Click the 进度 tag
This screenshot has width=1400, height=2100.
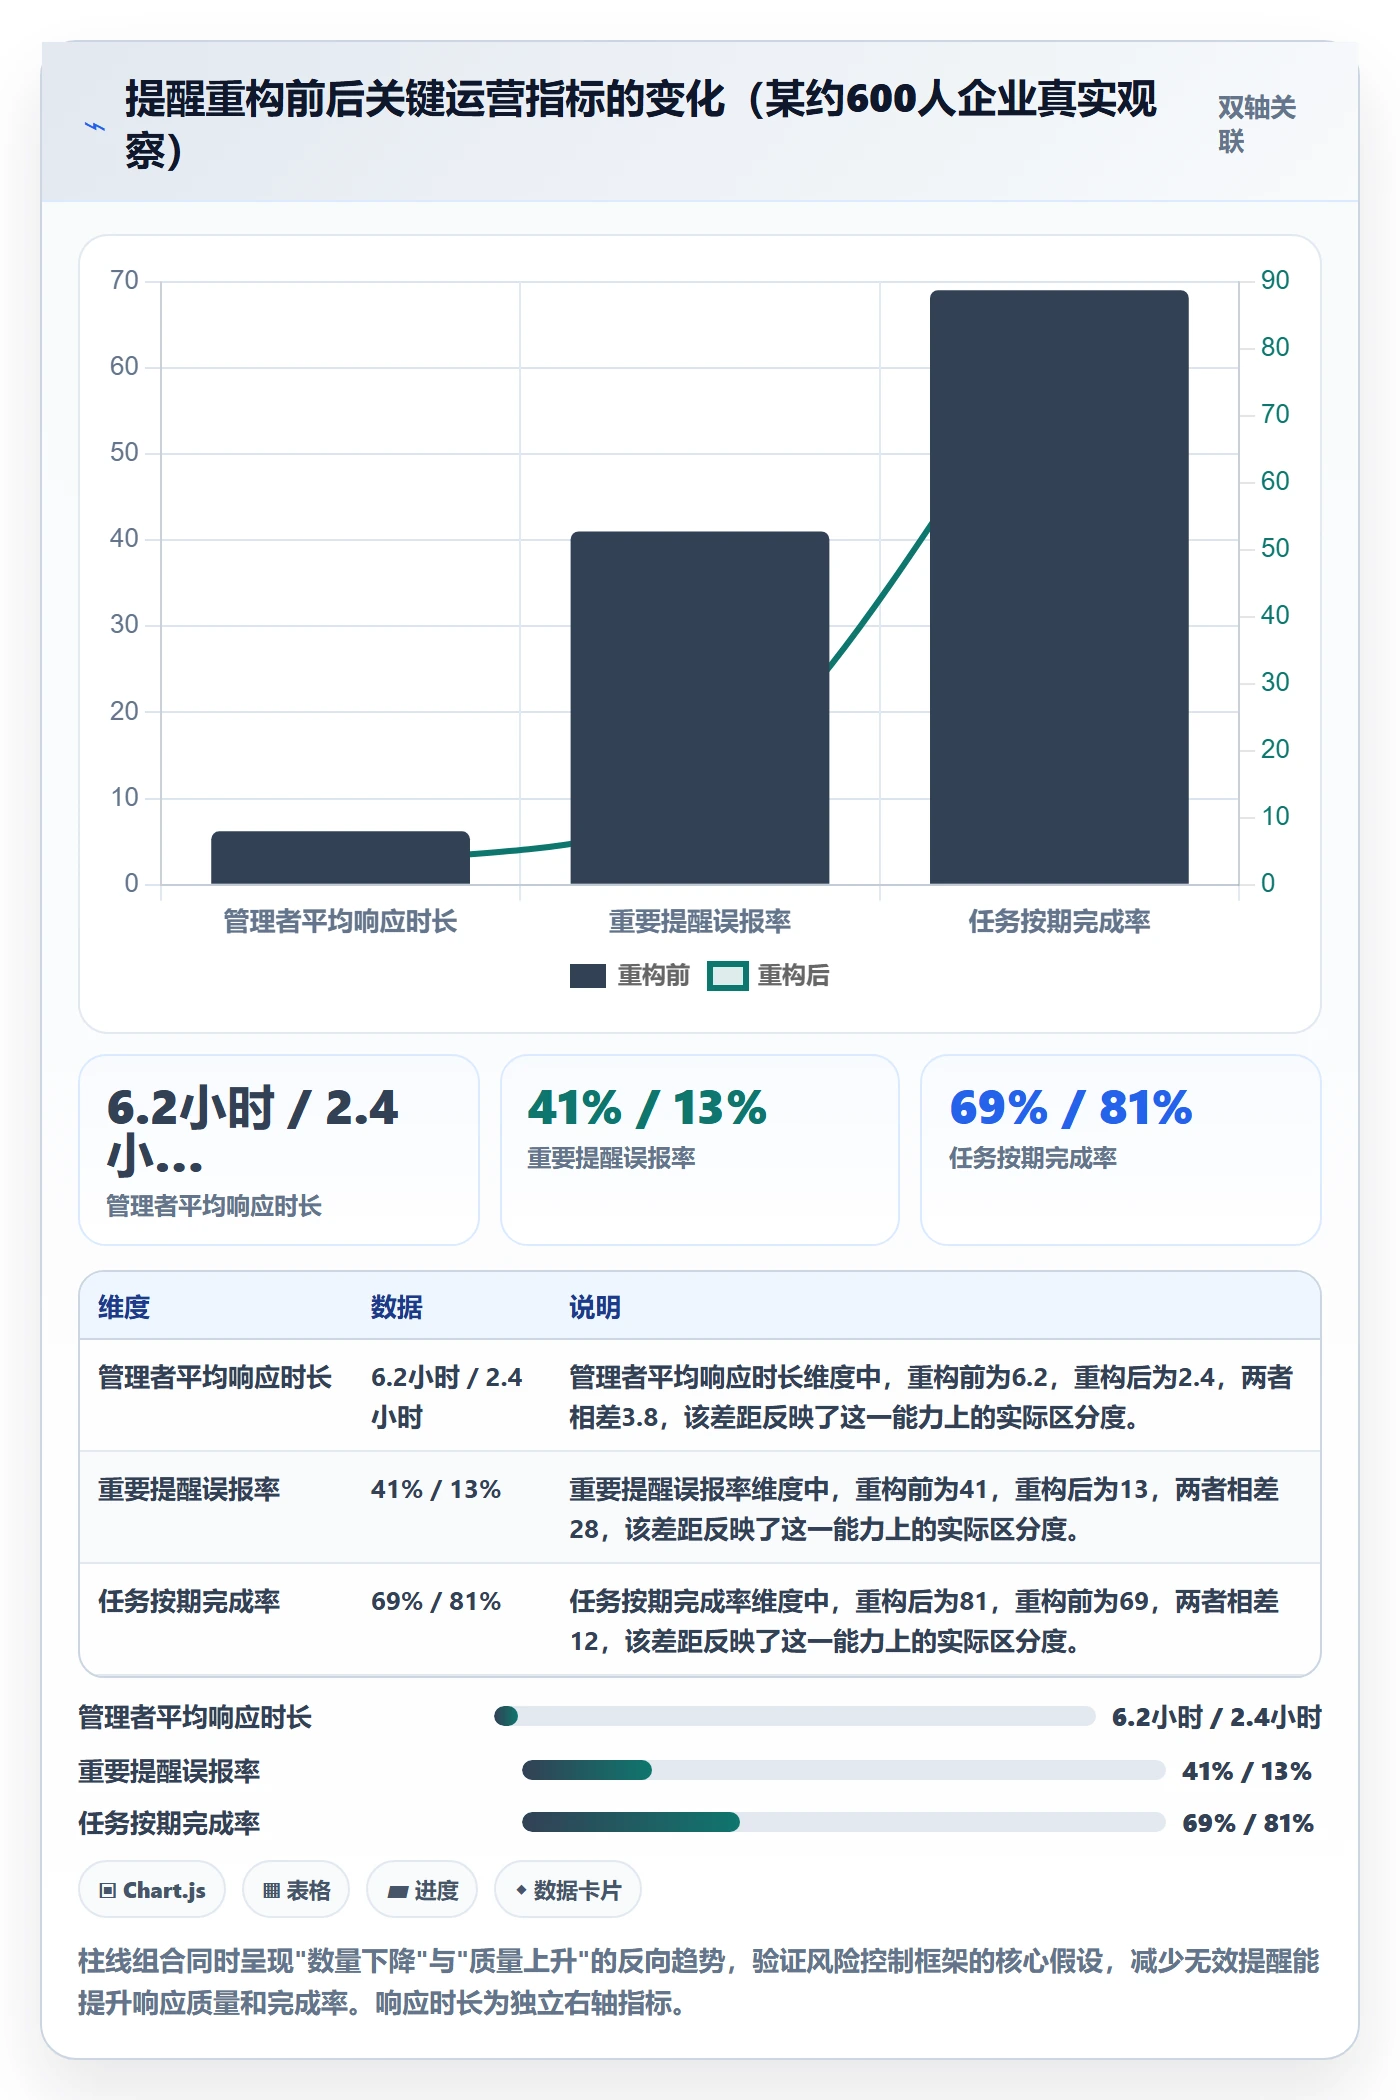(x=422, y=1890)
